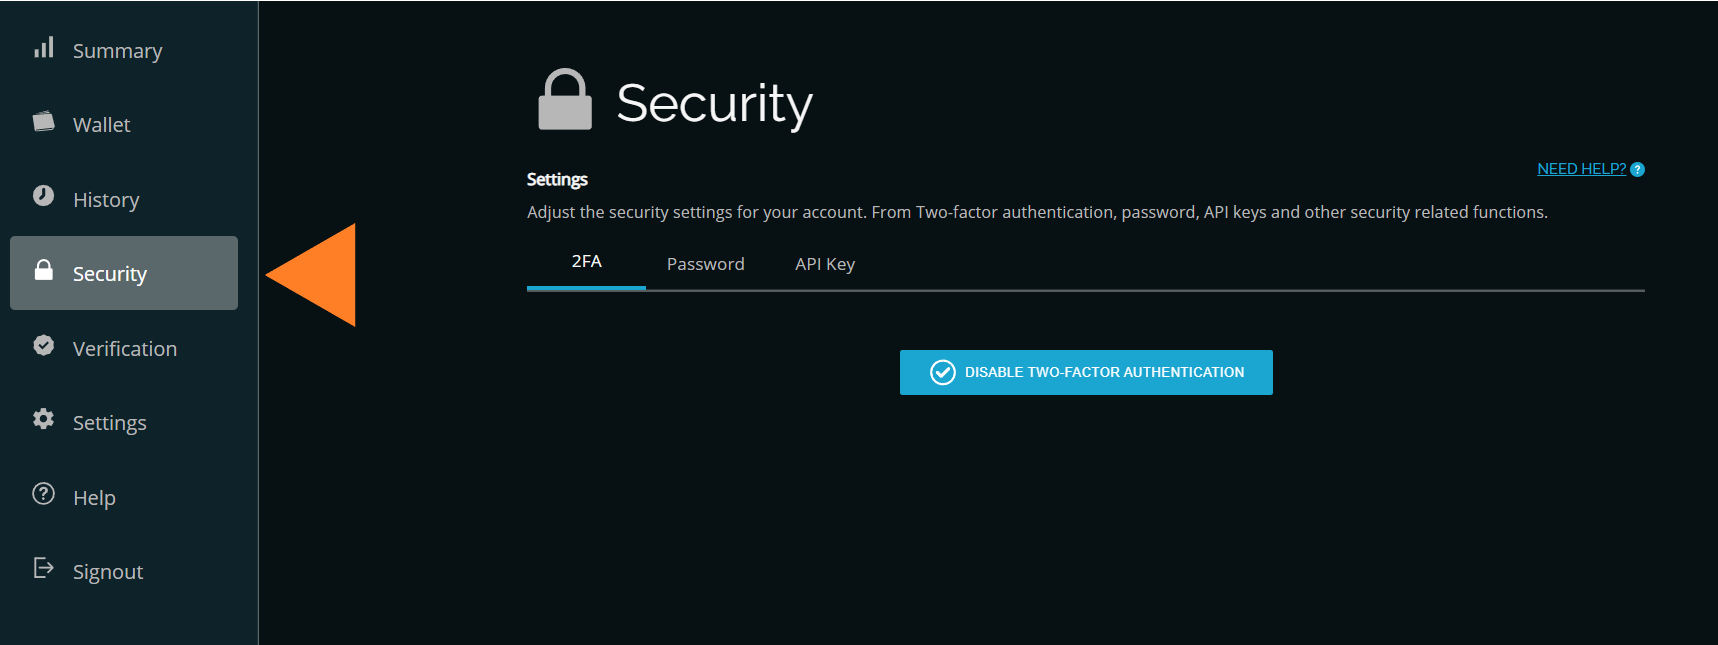Click the blue help icon beside Need Help
Viewport: 1718px width, 645px height.
coord(1637,170)
